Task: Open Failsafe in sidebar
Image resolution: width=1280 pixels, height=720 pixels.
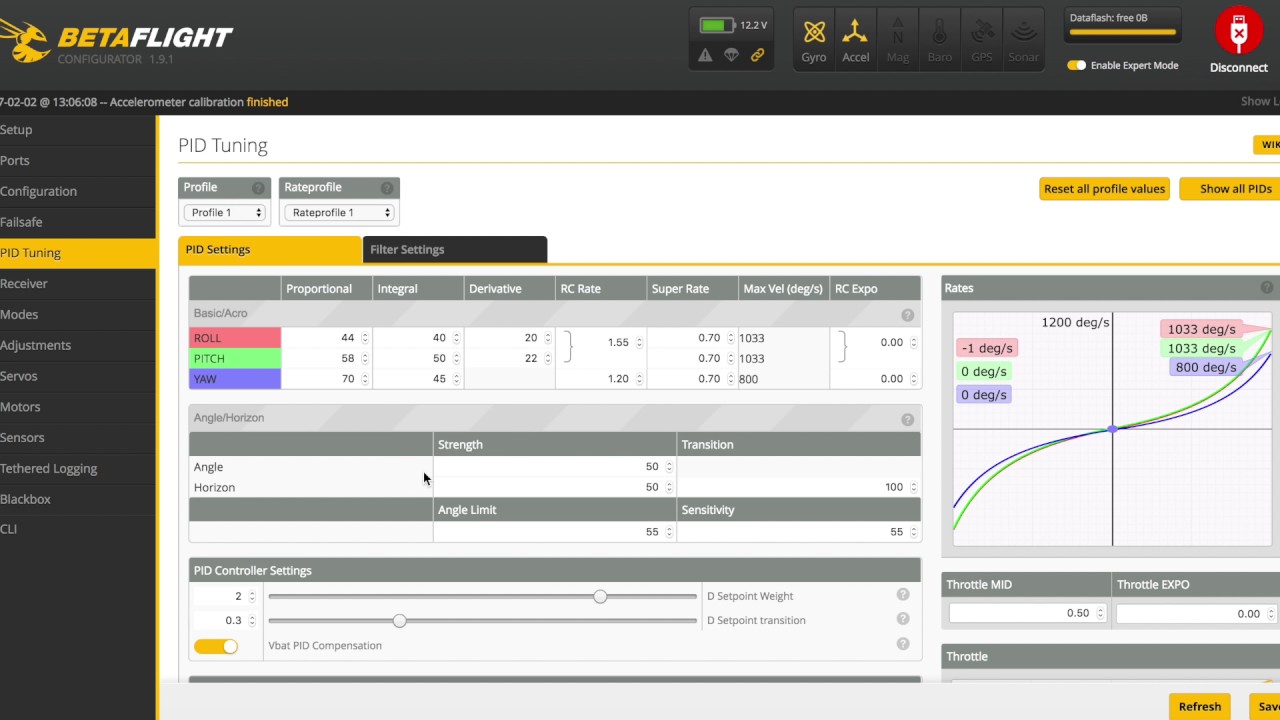Action: 78,222
